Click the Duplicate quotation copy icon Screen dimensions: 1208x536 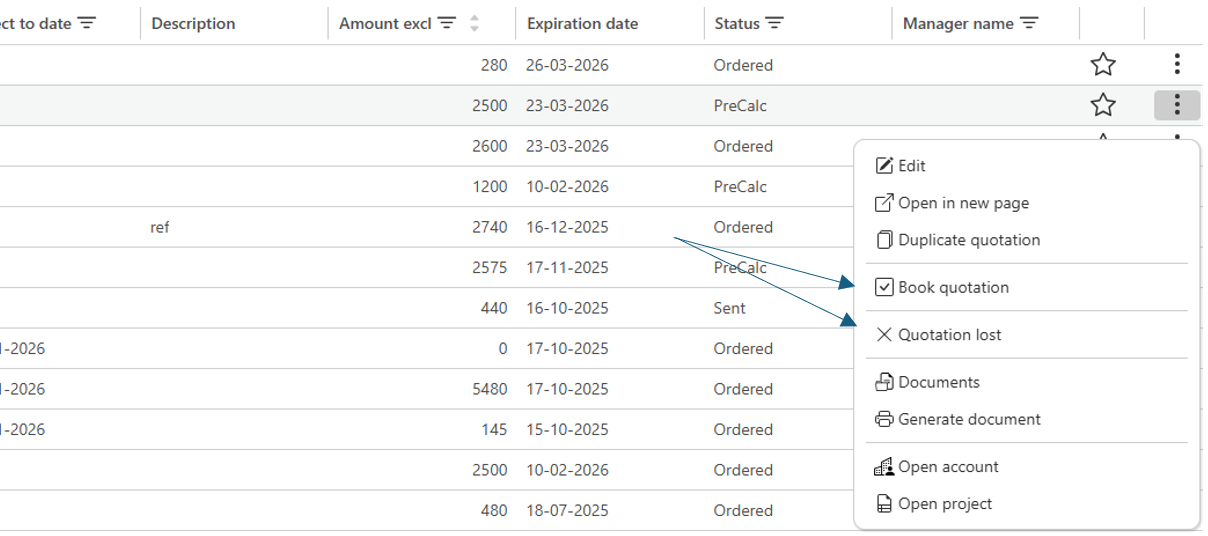pyautogui.click(x=884, y=240)
